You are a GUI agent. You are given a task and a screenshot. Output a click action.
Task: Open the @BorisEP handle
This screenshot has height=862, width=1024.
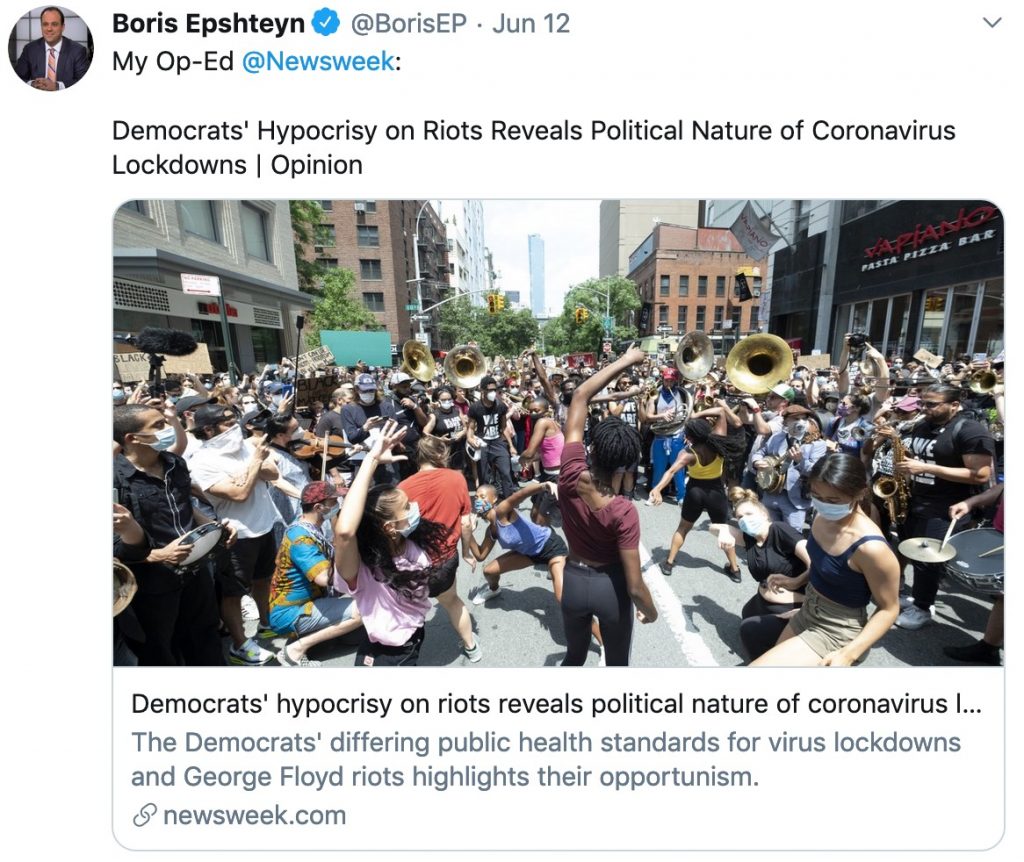pyautogui.click(x=409, y=24)
